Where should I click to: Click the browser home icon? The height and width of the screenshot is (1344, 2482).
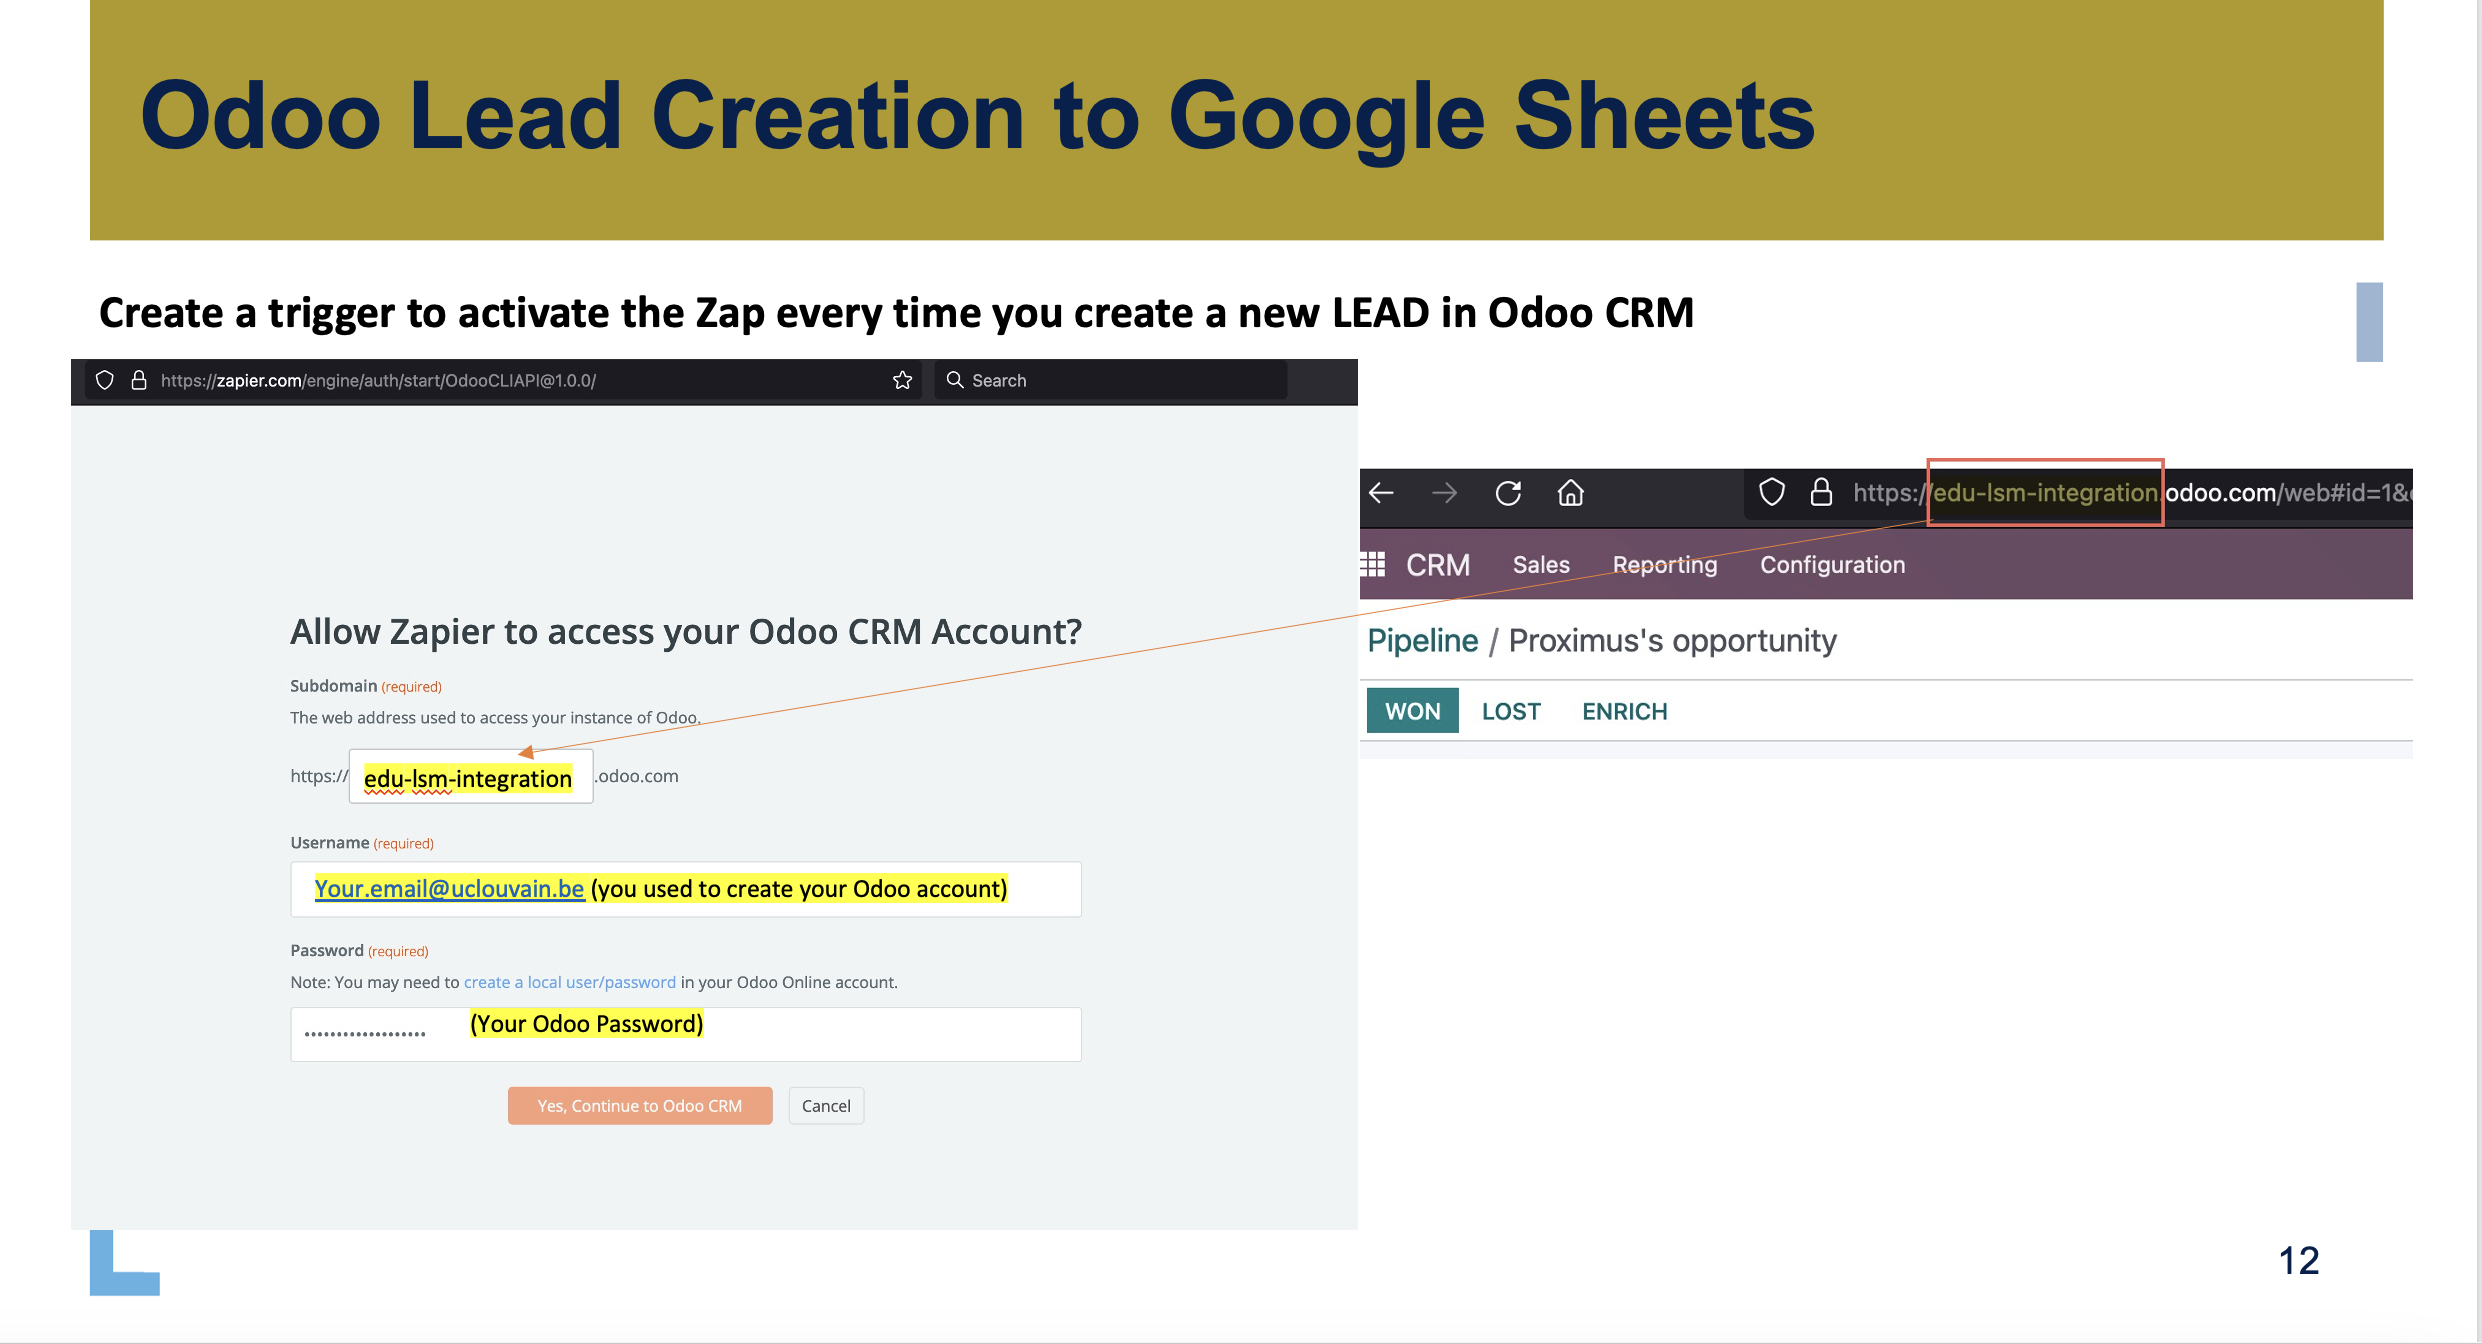coord(1570,493)
